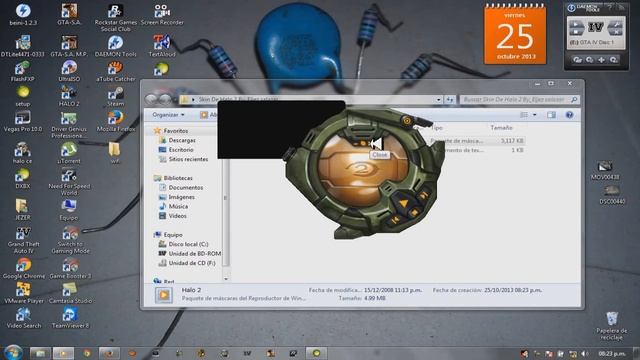The image size is (640, 360).
Task: Select Disco local (C:) in navigation pane
Action: (188, 244)
